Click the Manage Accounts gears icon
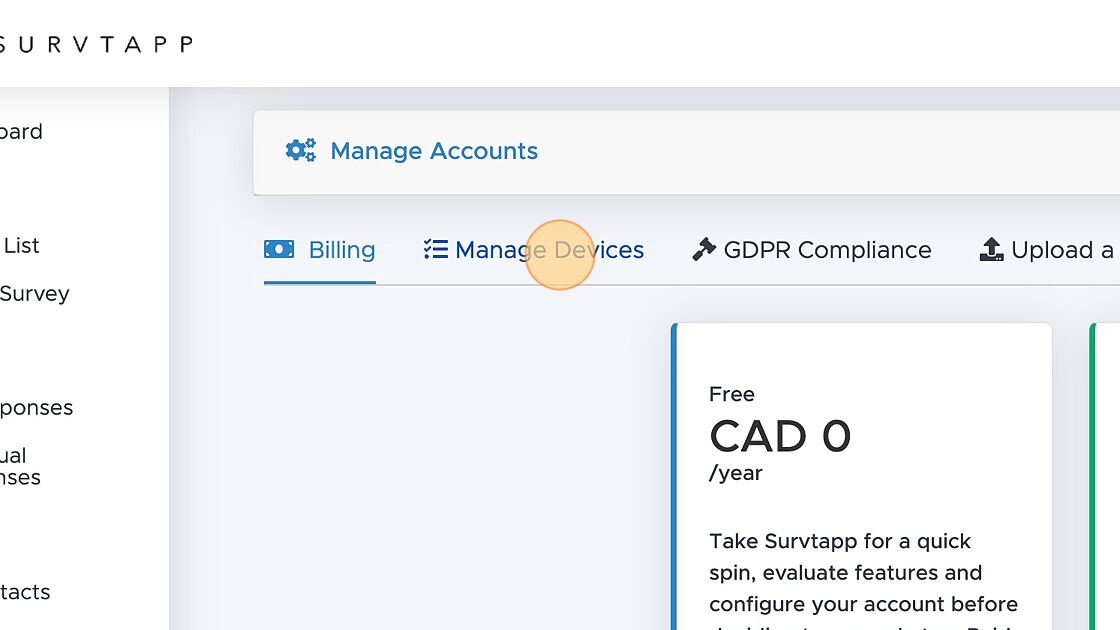Screen dimensions: 1120x630 point(301,150)
